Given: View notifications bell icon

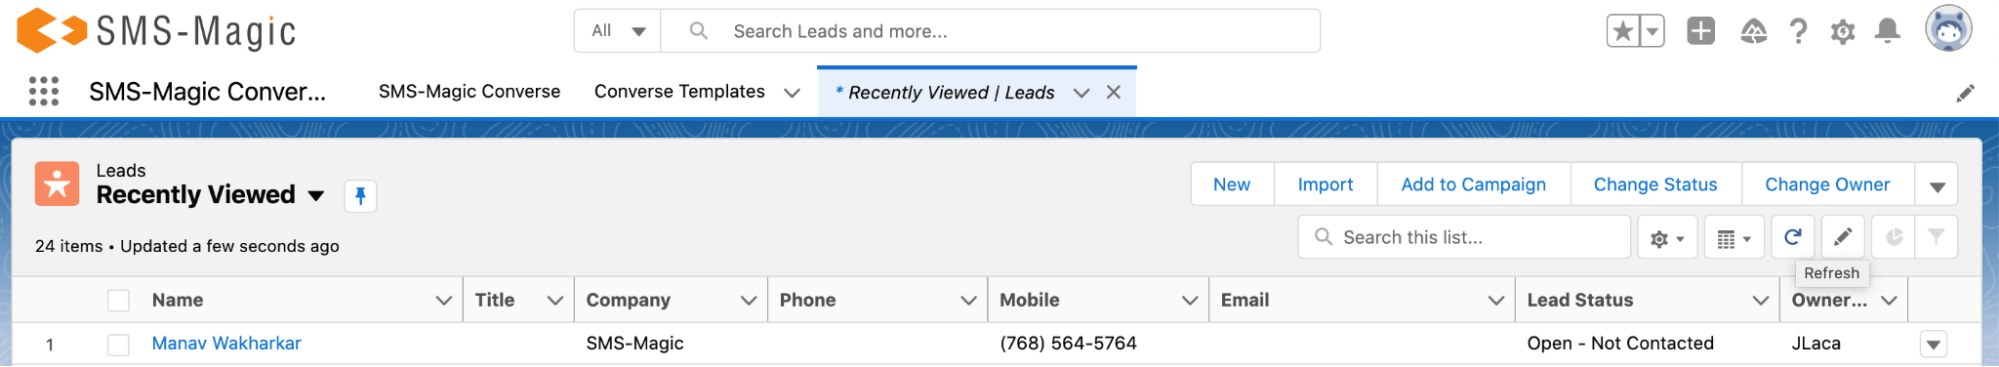Looking at the screenshot, I should click(1887, 31).
